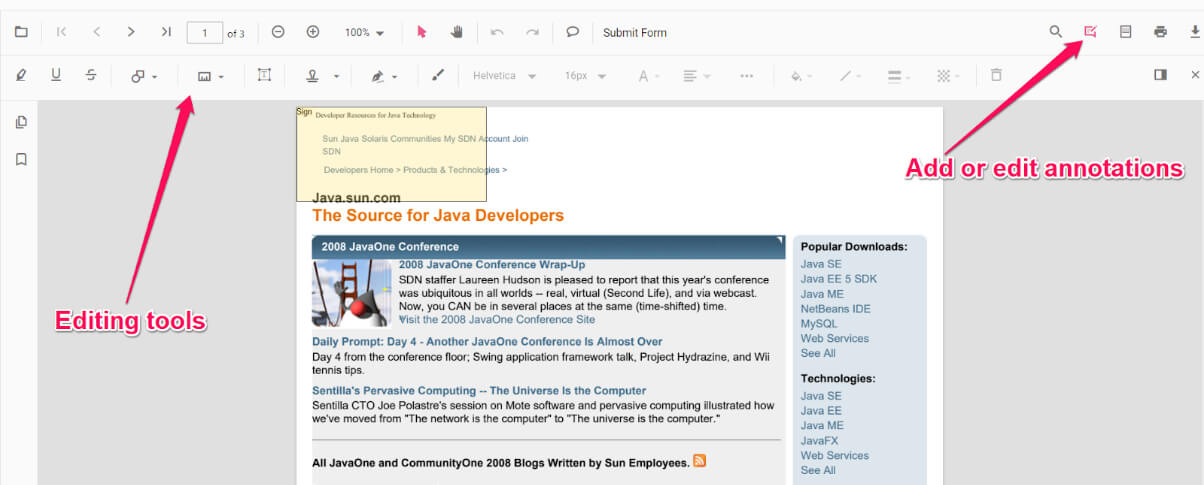Activate the pan hand tool
1204x485 pixels.
point(457,32)
